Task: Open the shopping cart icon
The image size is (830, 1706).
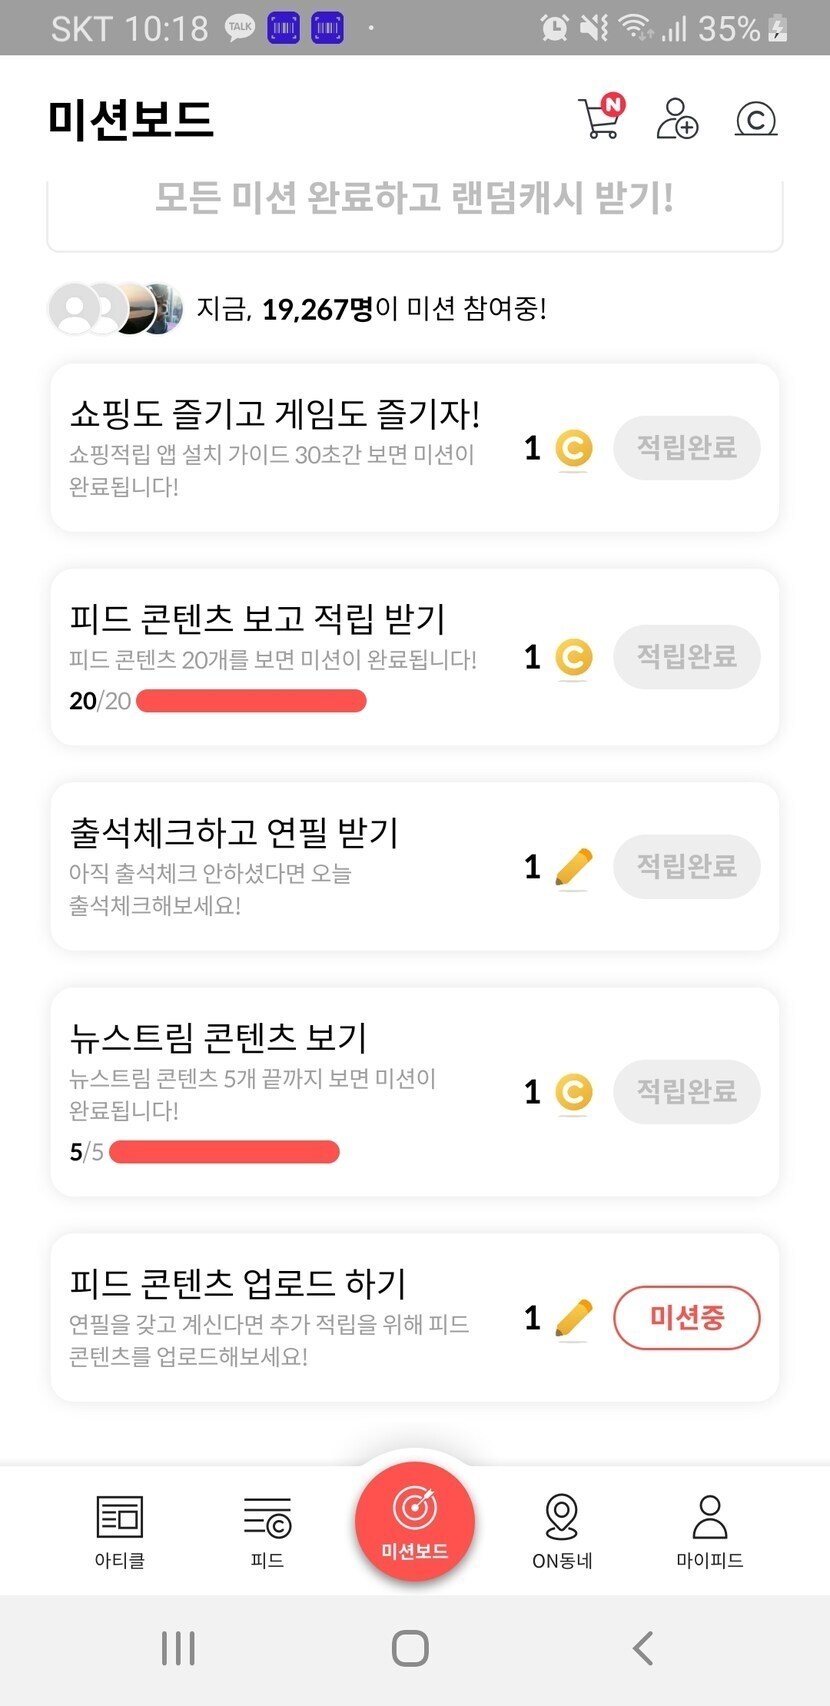Action: [600, 118]
